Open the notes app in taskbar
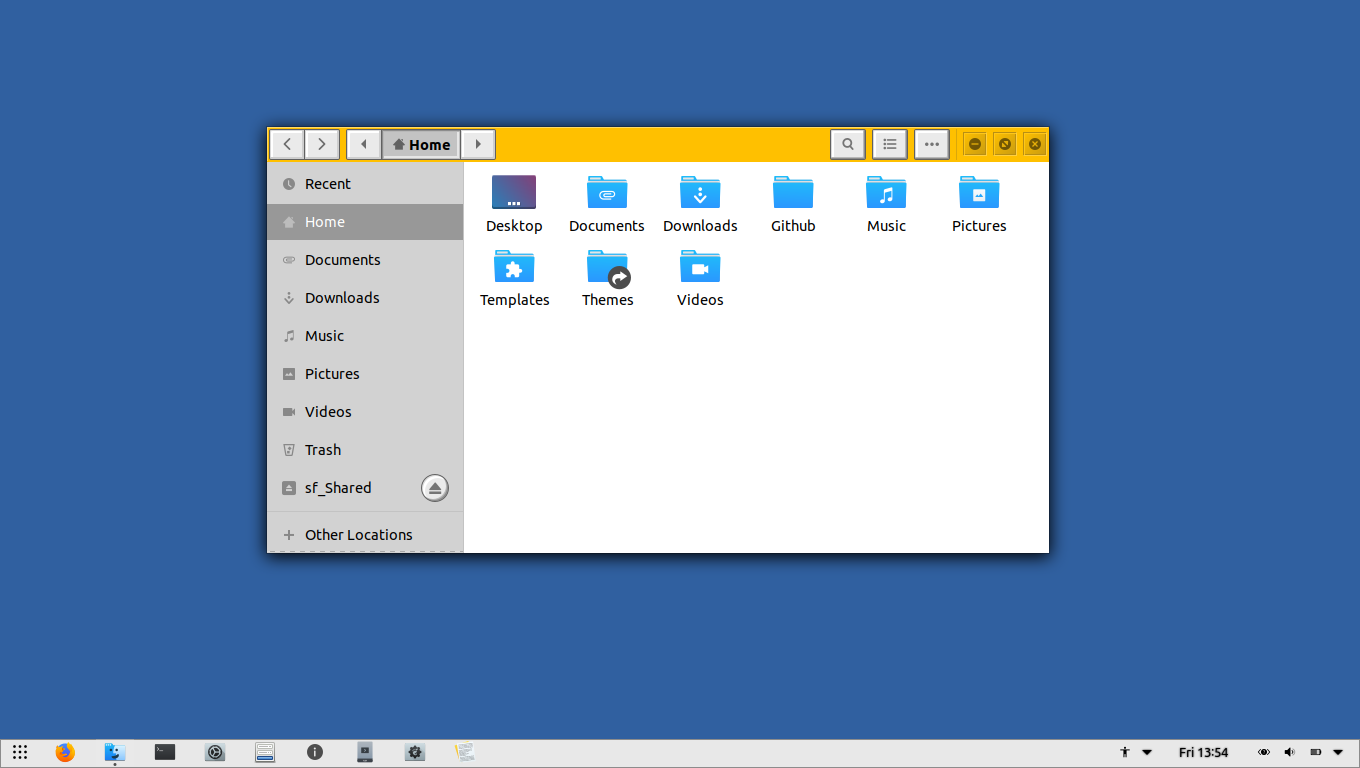This screenshot has width=1360, height=768. click(x=465, y=752)
